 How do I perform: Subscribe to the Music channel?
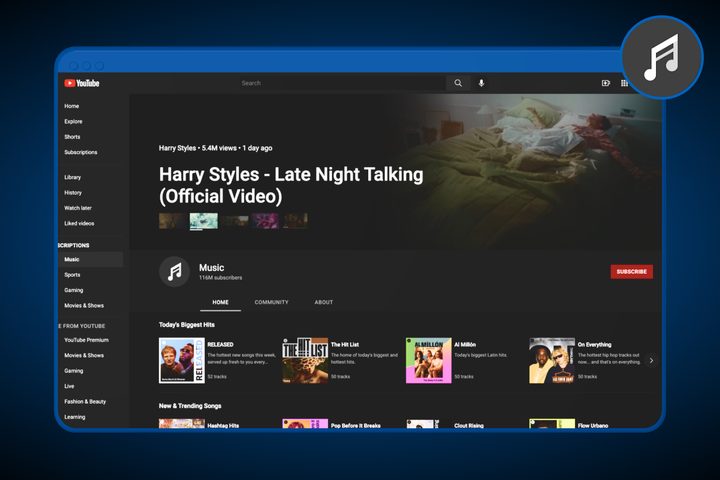(631, 271)
